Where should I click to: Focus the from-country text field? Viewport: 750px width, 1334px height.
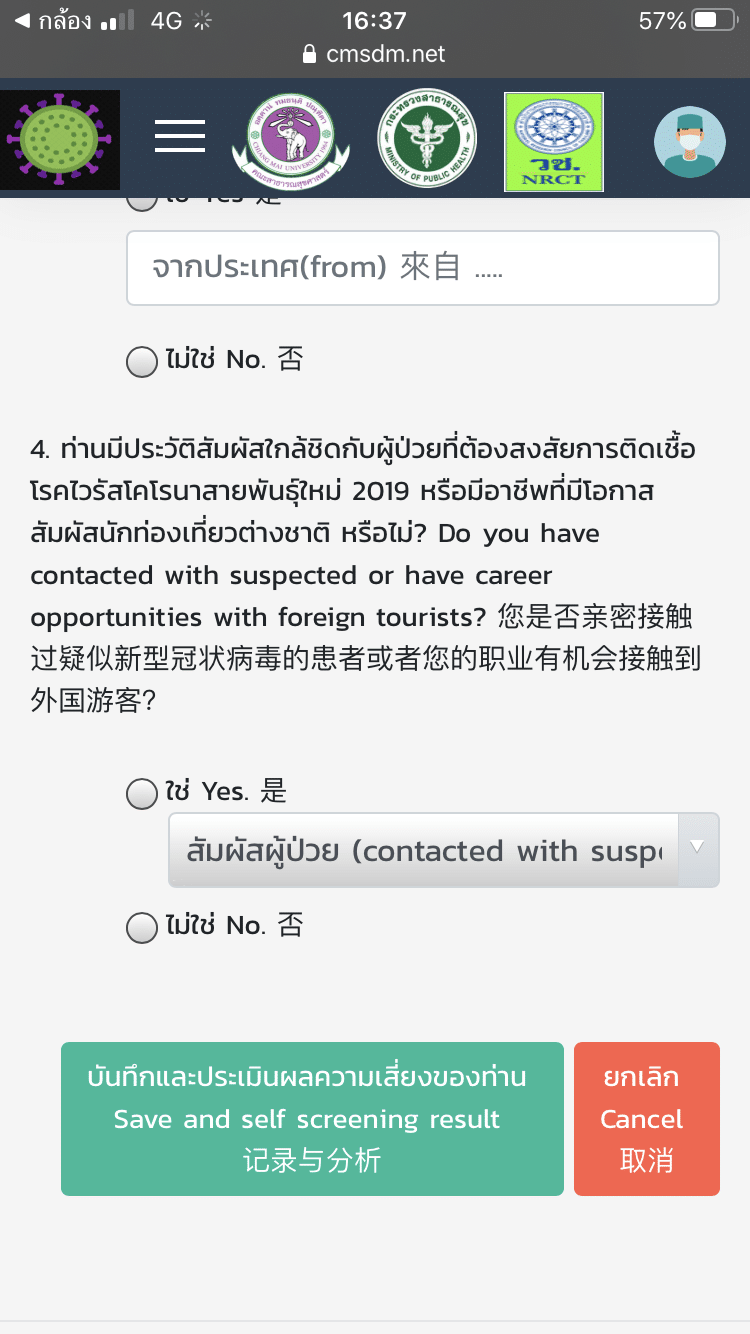pos(422,268)
